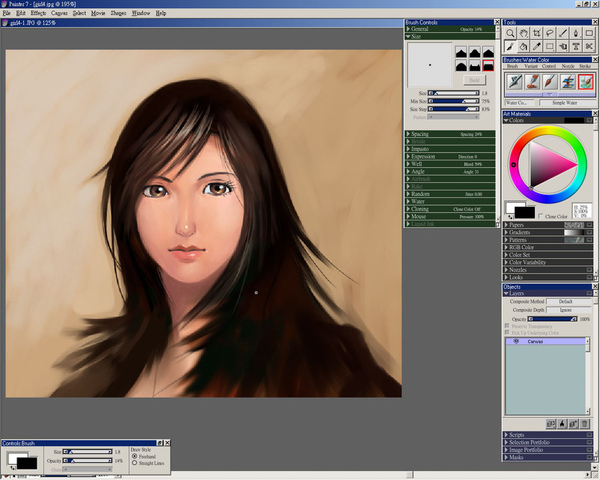Click the black color swatch in Art Materials

coord(525,212)
